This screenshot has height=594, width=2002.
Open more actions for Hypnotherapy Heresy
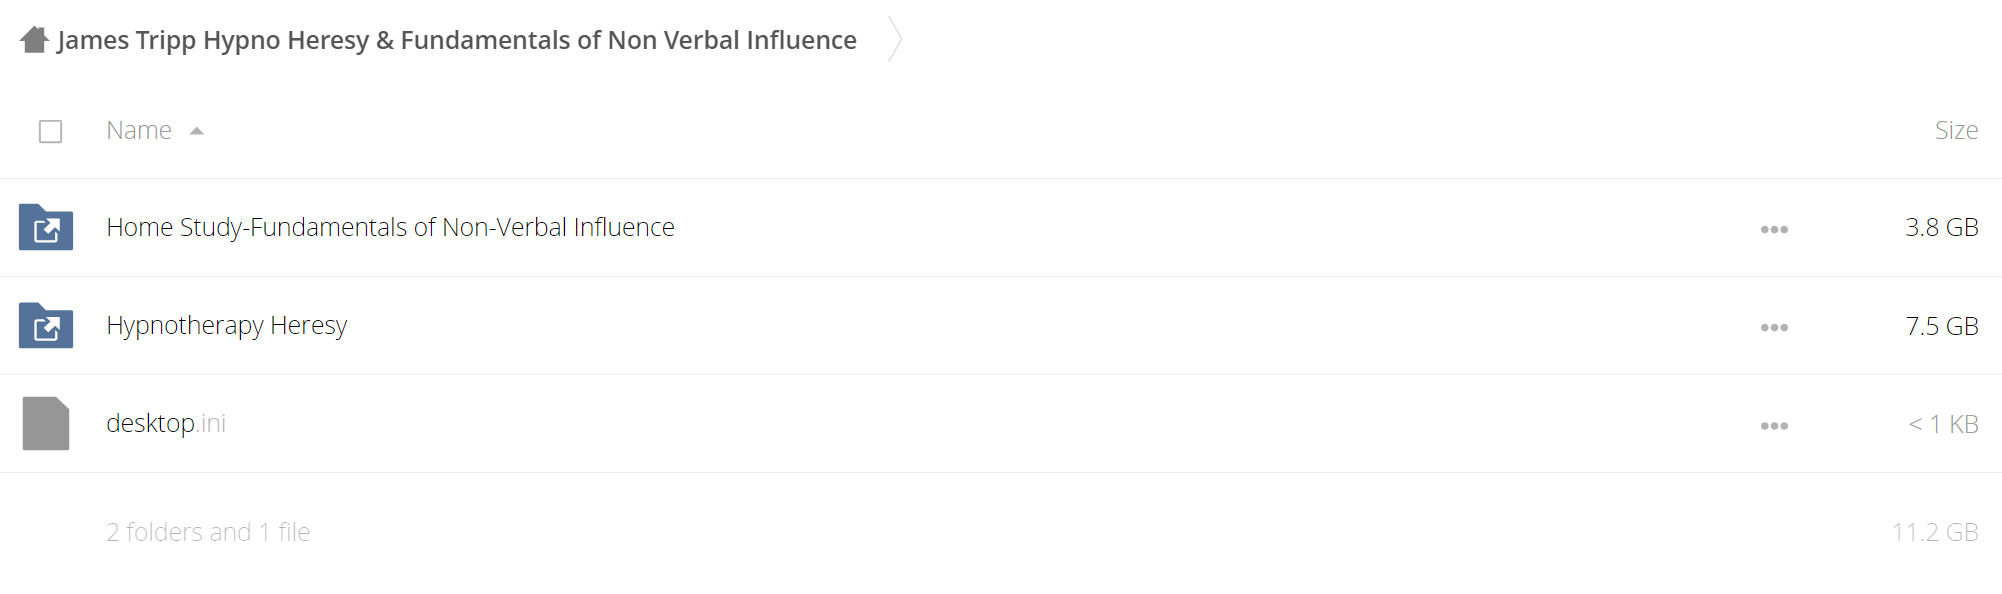pos(1774,327)
